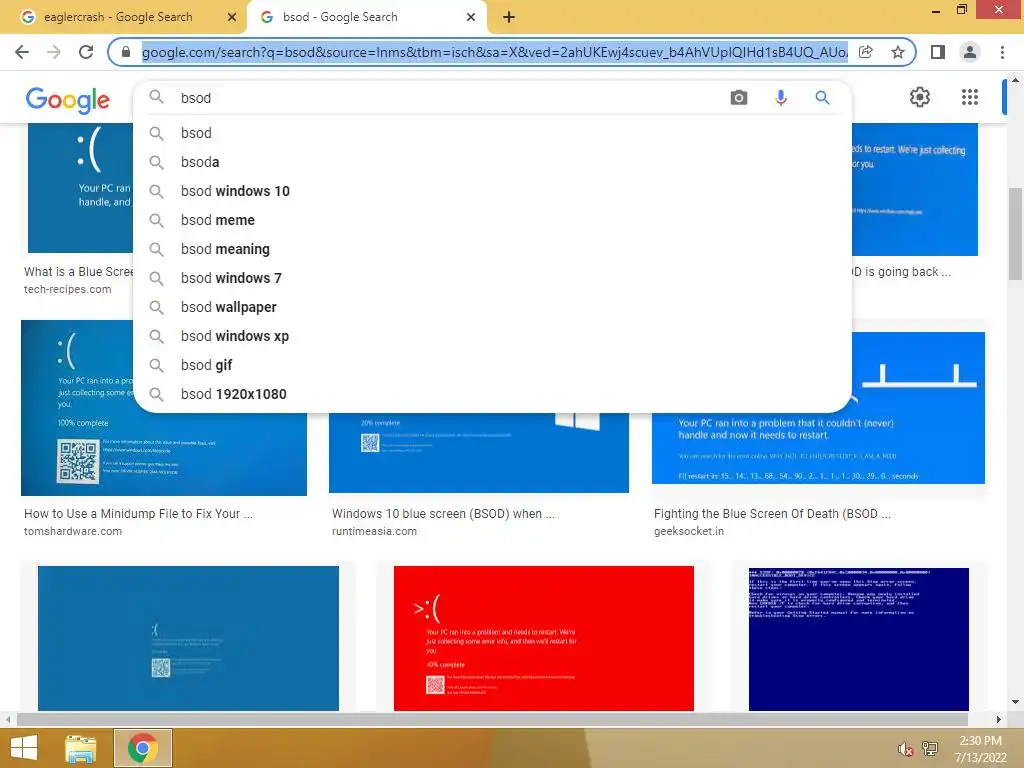
Task: Open the red screen of death image
Action: [543, 638]
